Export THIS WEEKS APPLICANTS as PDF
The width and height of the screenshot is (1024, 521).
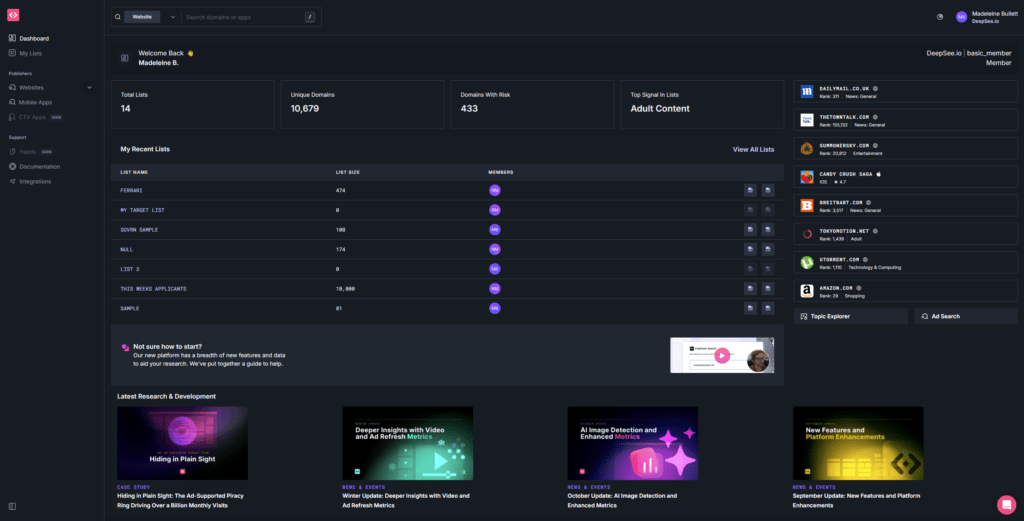coord(750,289)
